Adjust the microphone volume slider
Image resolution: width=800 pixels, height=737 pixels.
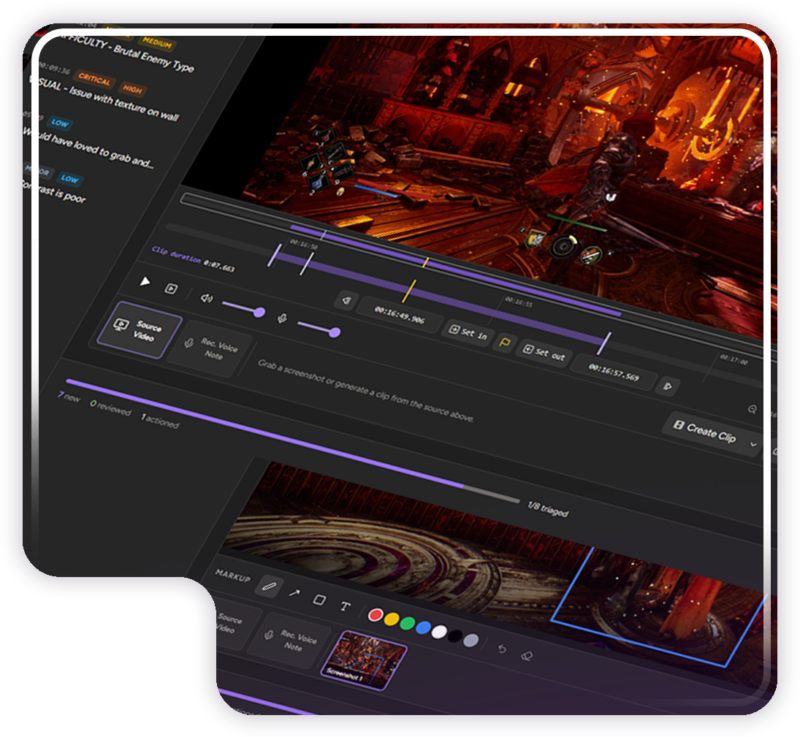319,328
